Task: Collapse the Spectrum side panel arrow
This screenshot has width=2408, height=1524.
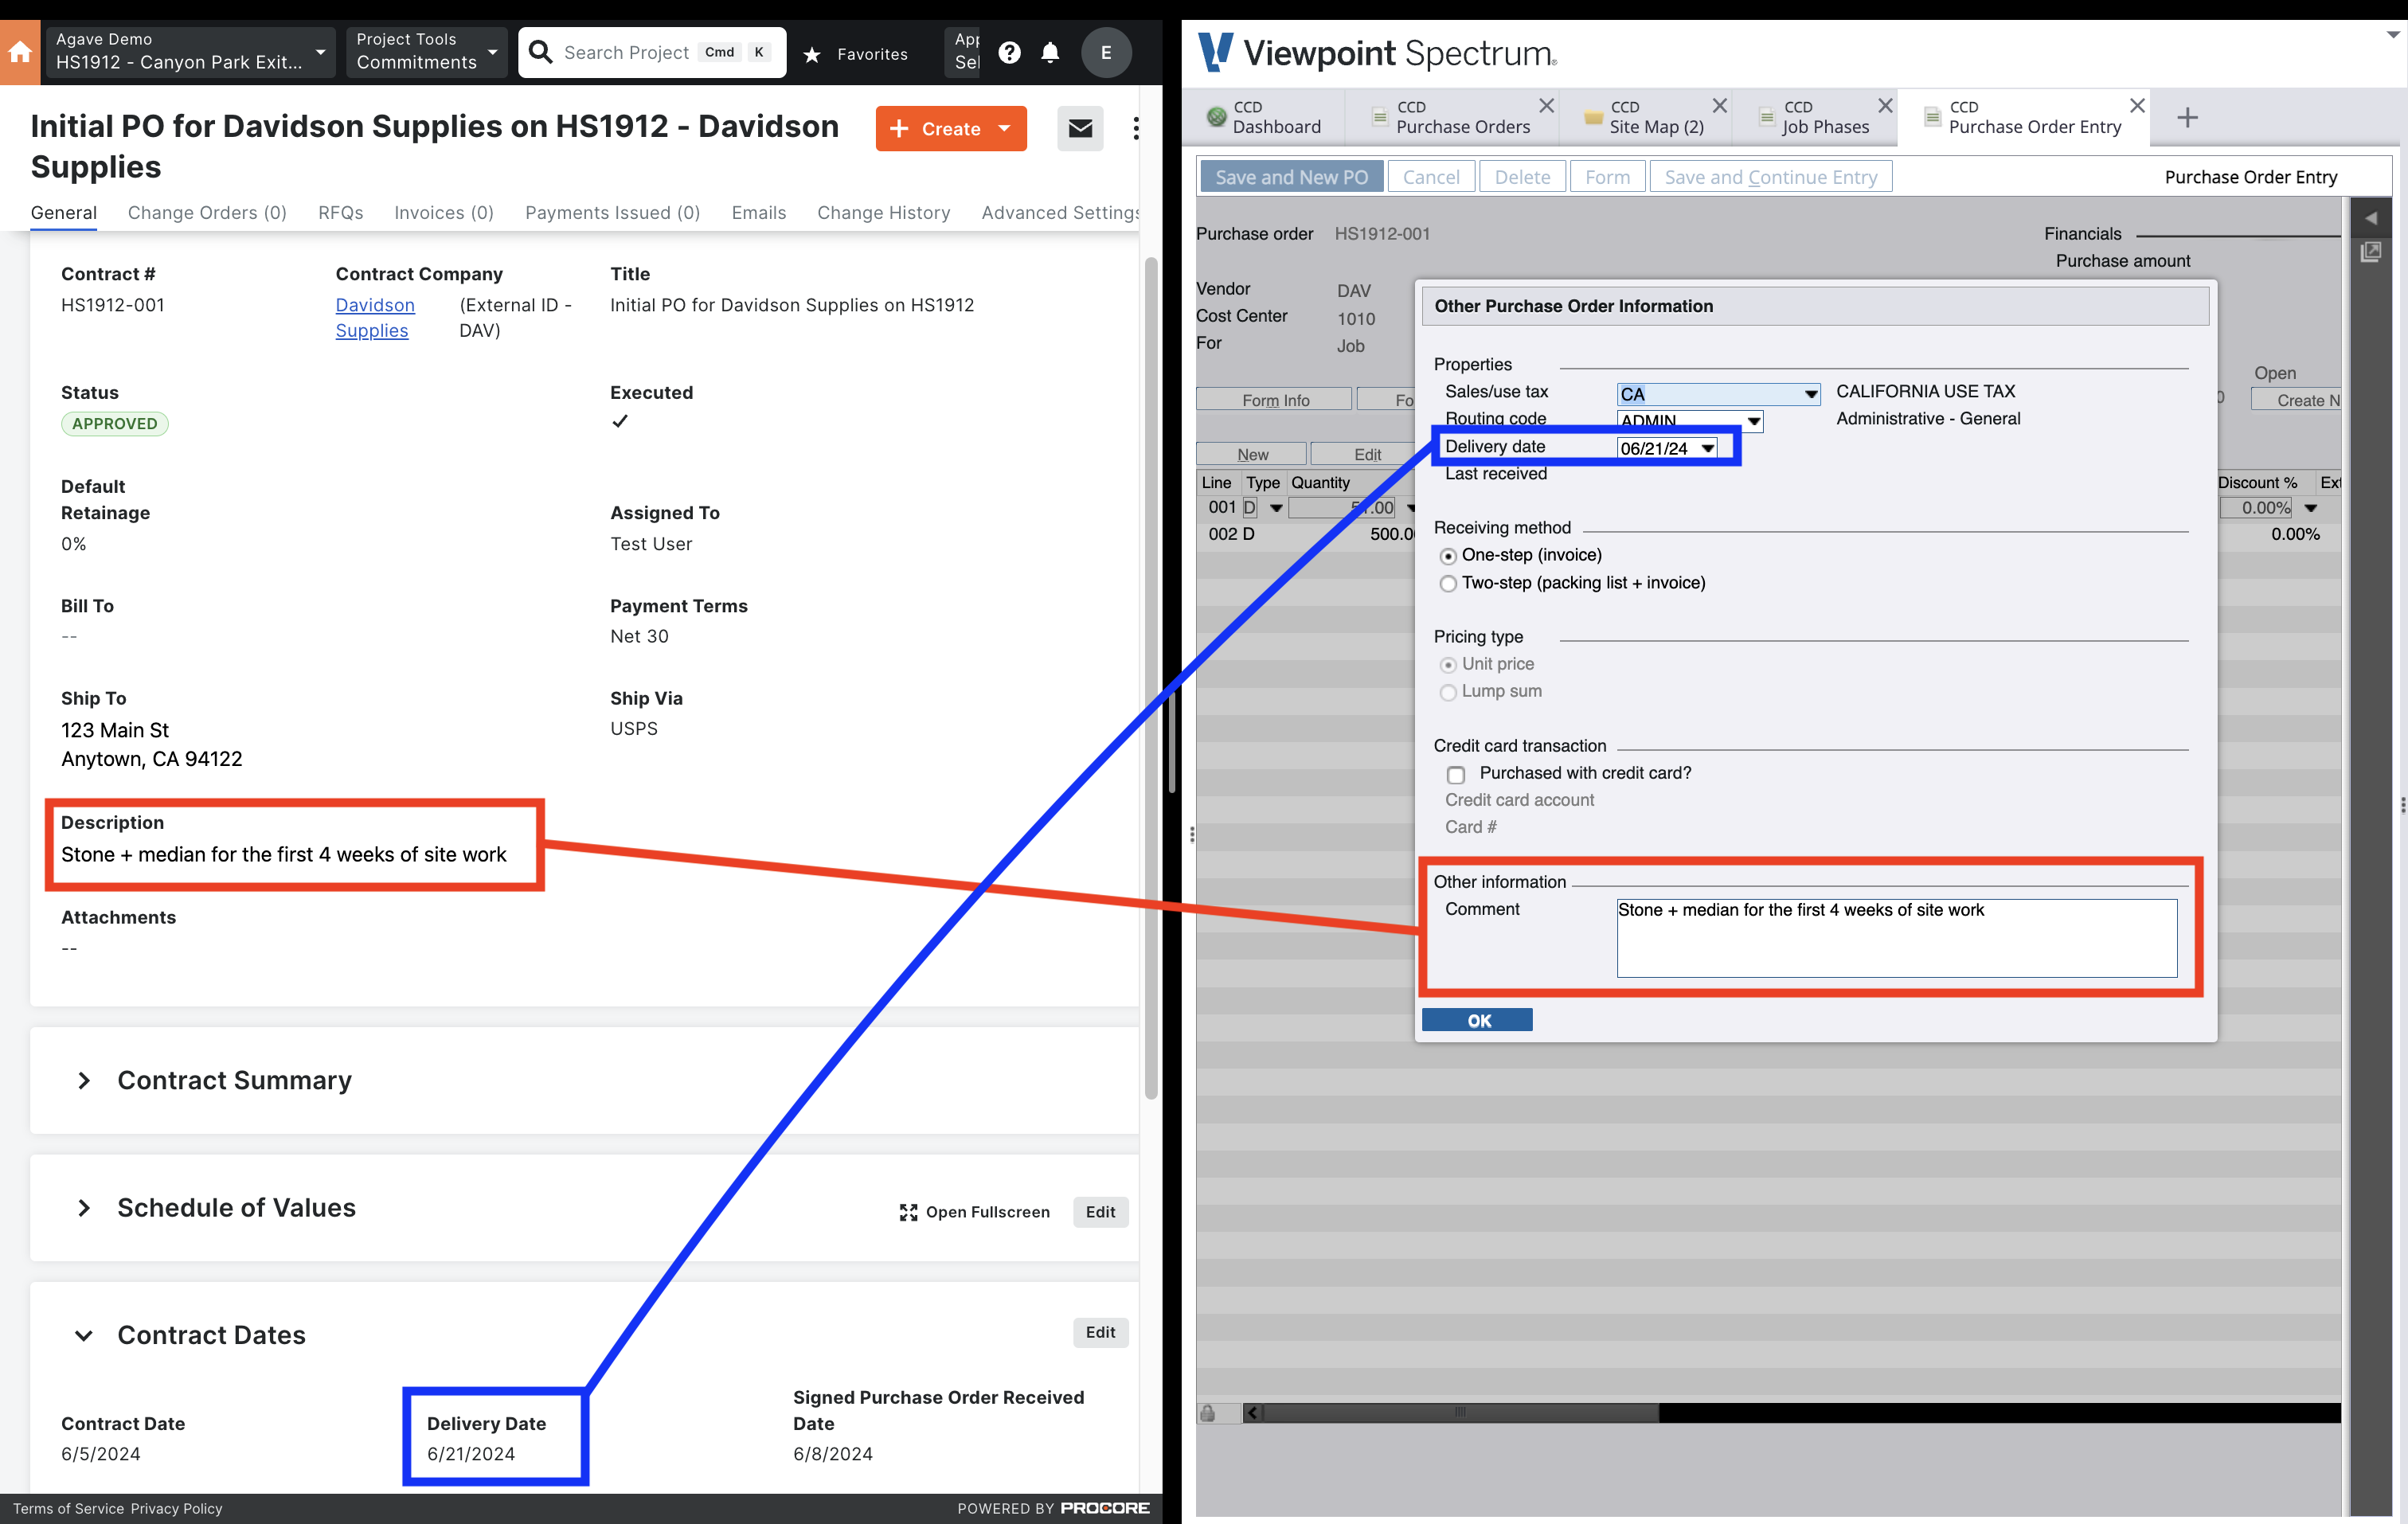Action: tap(2370, 219)
